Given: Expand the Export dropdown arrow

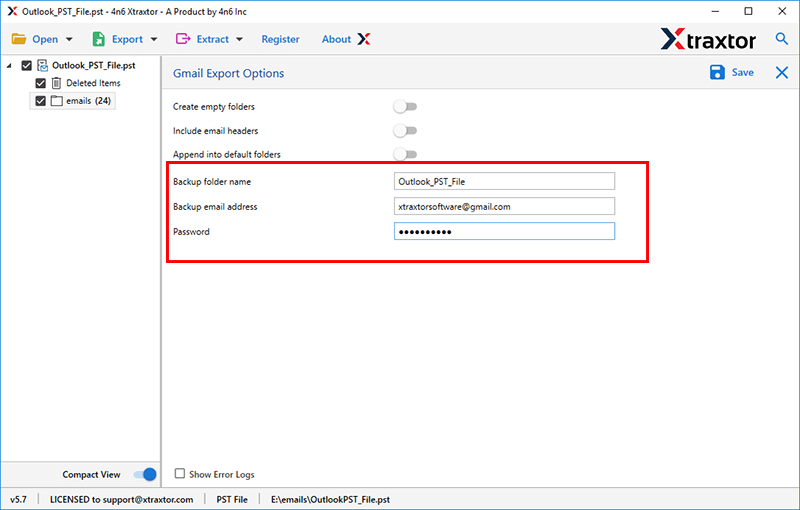Looking at the screenshot, I should point(154,39).
